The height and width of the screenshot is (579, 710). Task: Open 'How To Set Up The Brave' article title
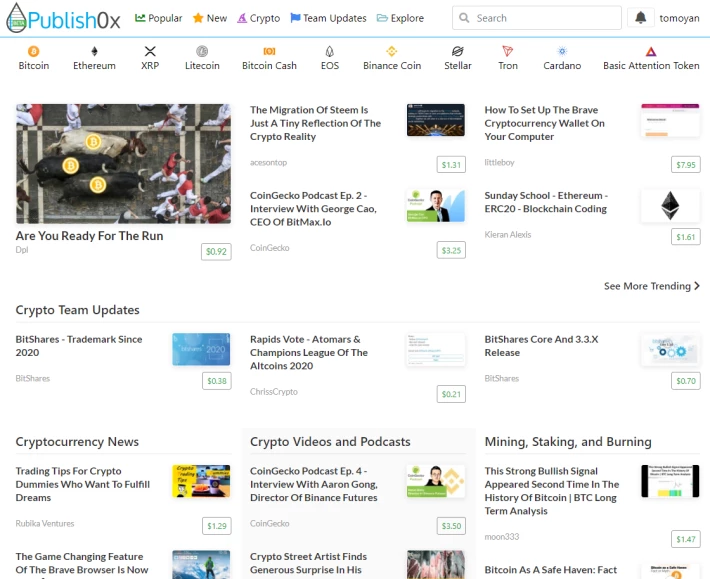coord(544,123)
